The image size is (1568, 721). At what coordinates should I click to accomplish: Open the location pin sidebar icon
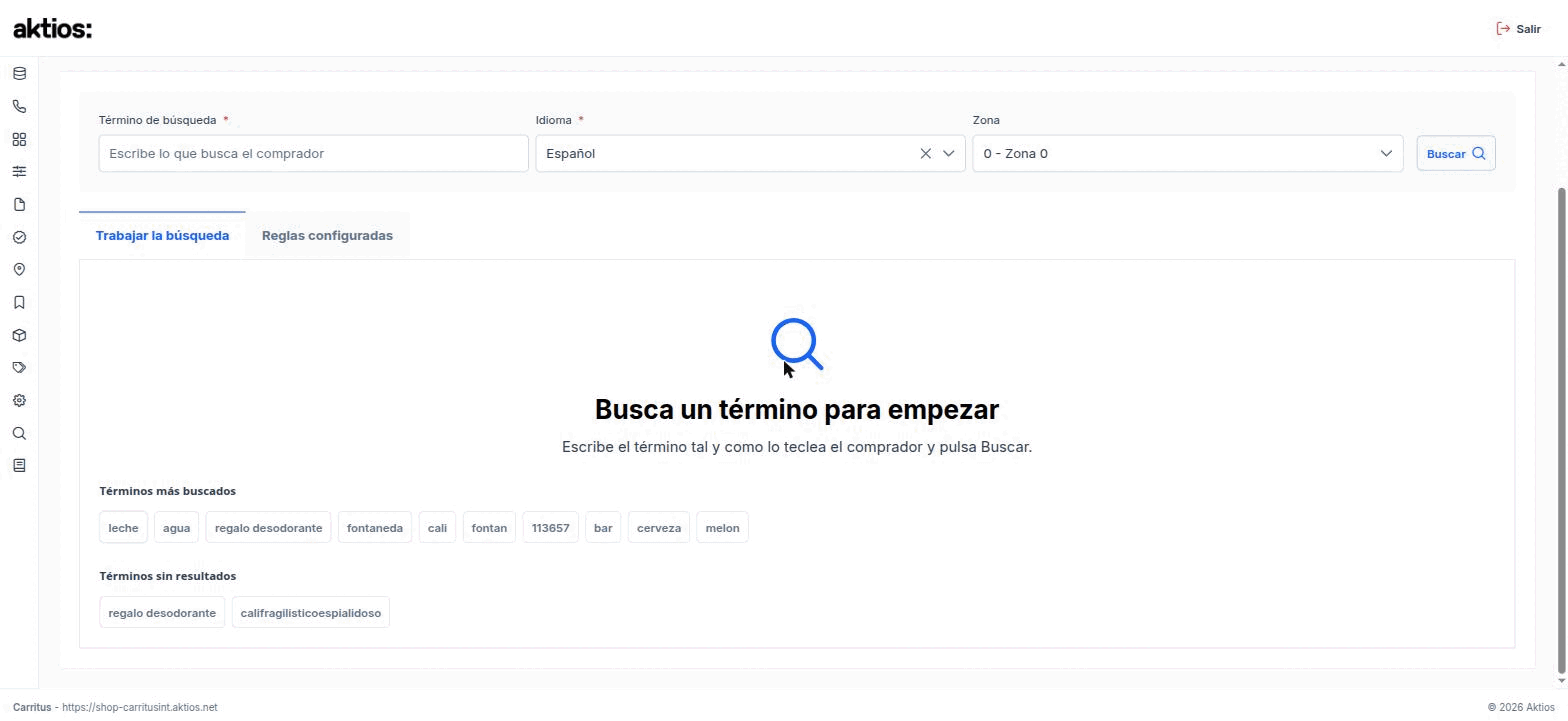coord(19,270)
